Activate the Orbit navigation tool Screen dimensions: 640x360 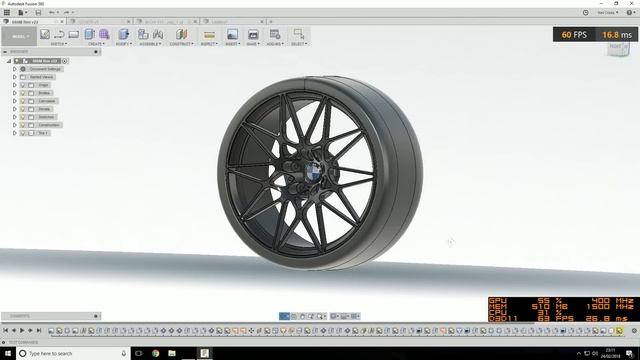(284, 316)
